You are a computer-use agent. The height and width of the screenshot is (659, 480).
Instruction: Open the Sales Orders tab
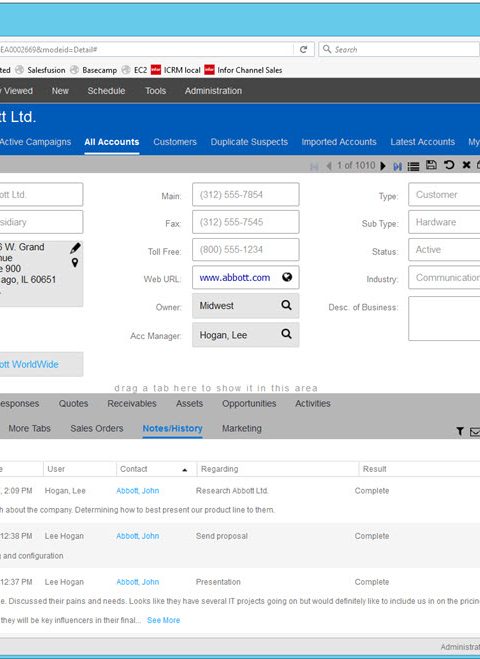point(97,428)
